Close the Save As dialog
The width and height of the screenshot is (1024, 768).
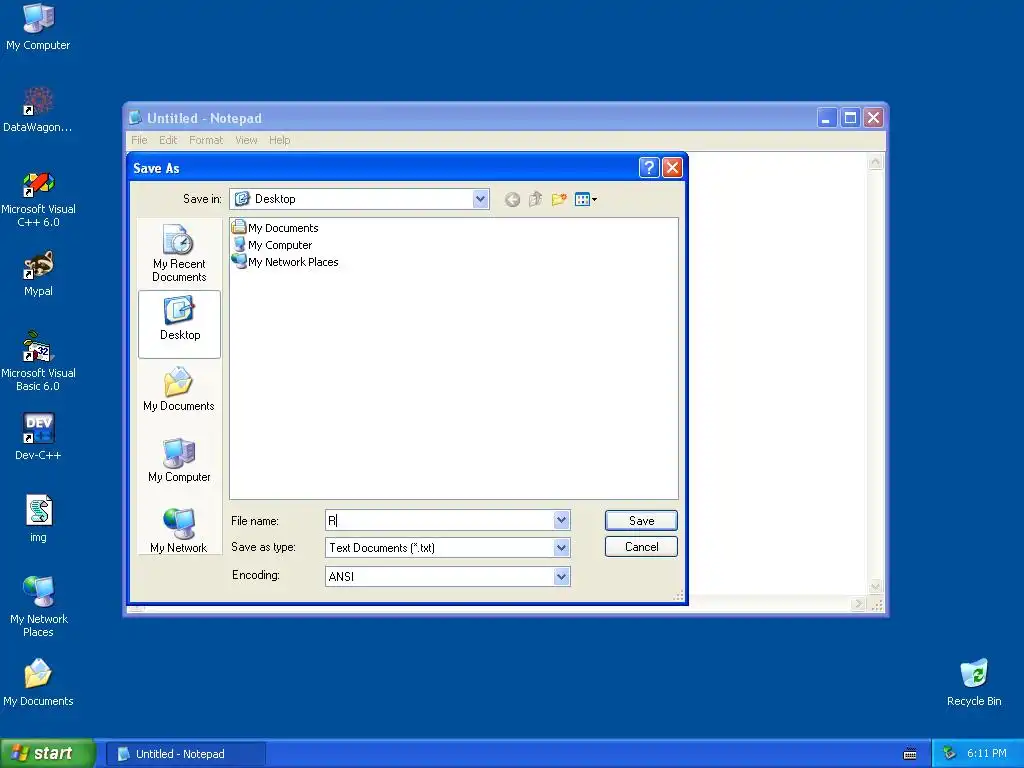672,168
